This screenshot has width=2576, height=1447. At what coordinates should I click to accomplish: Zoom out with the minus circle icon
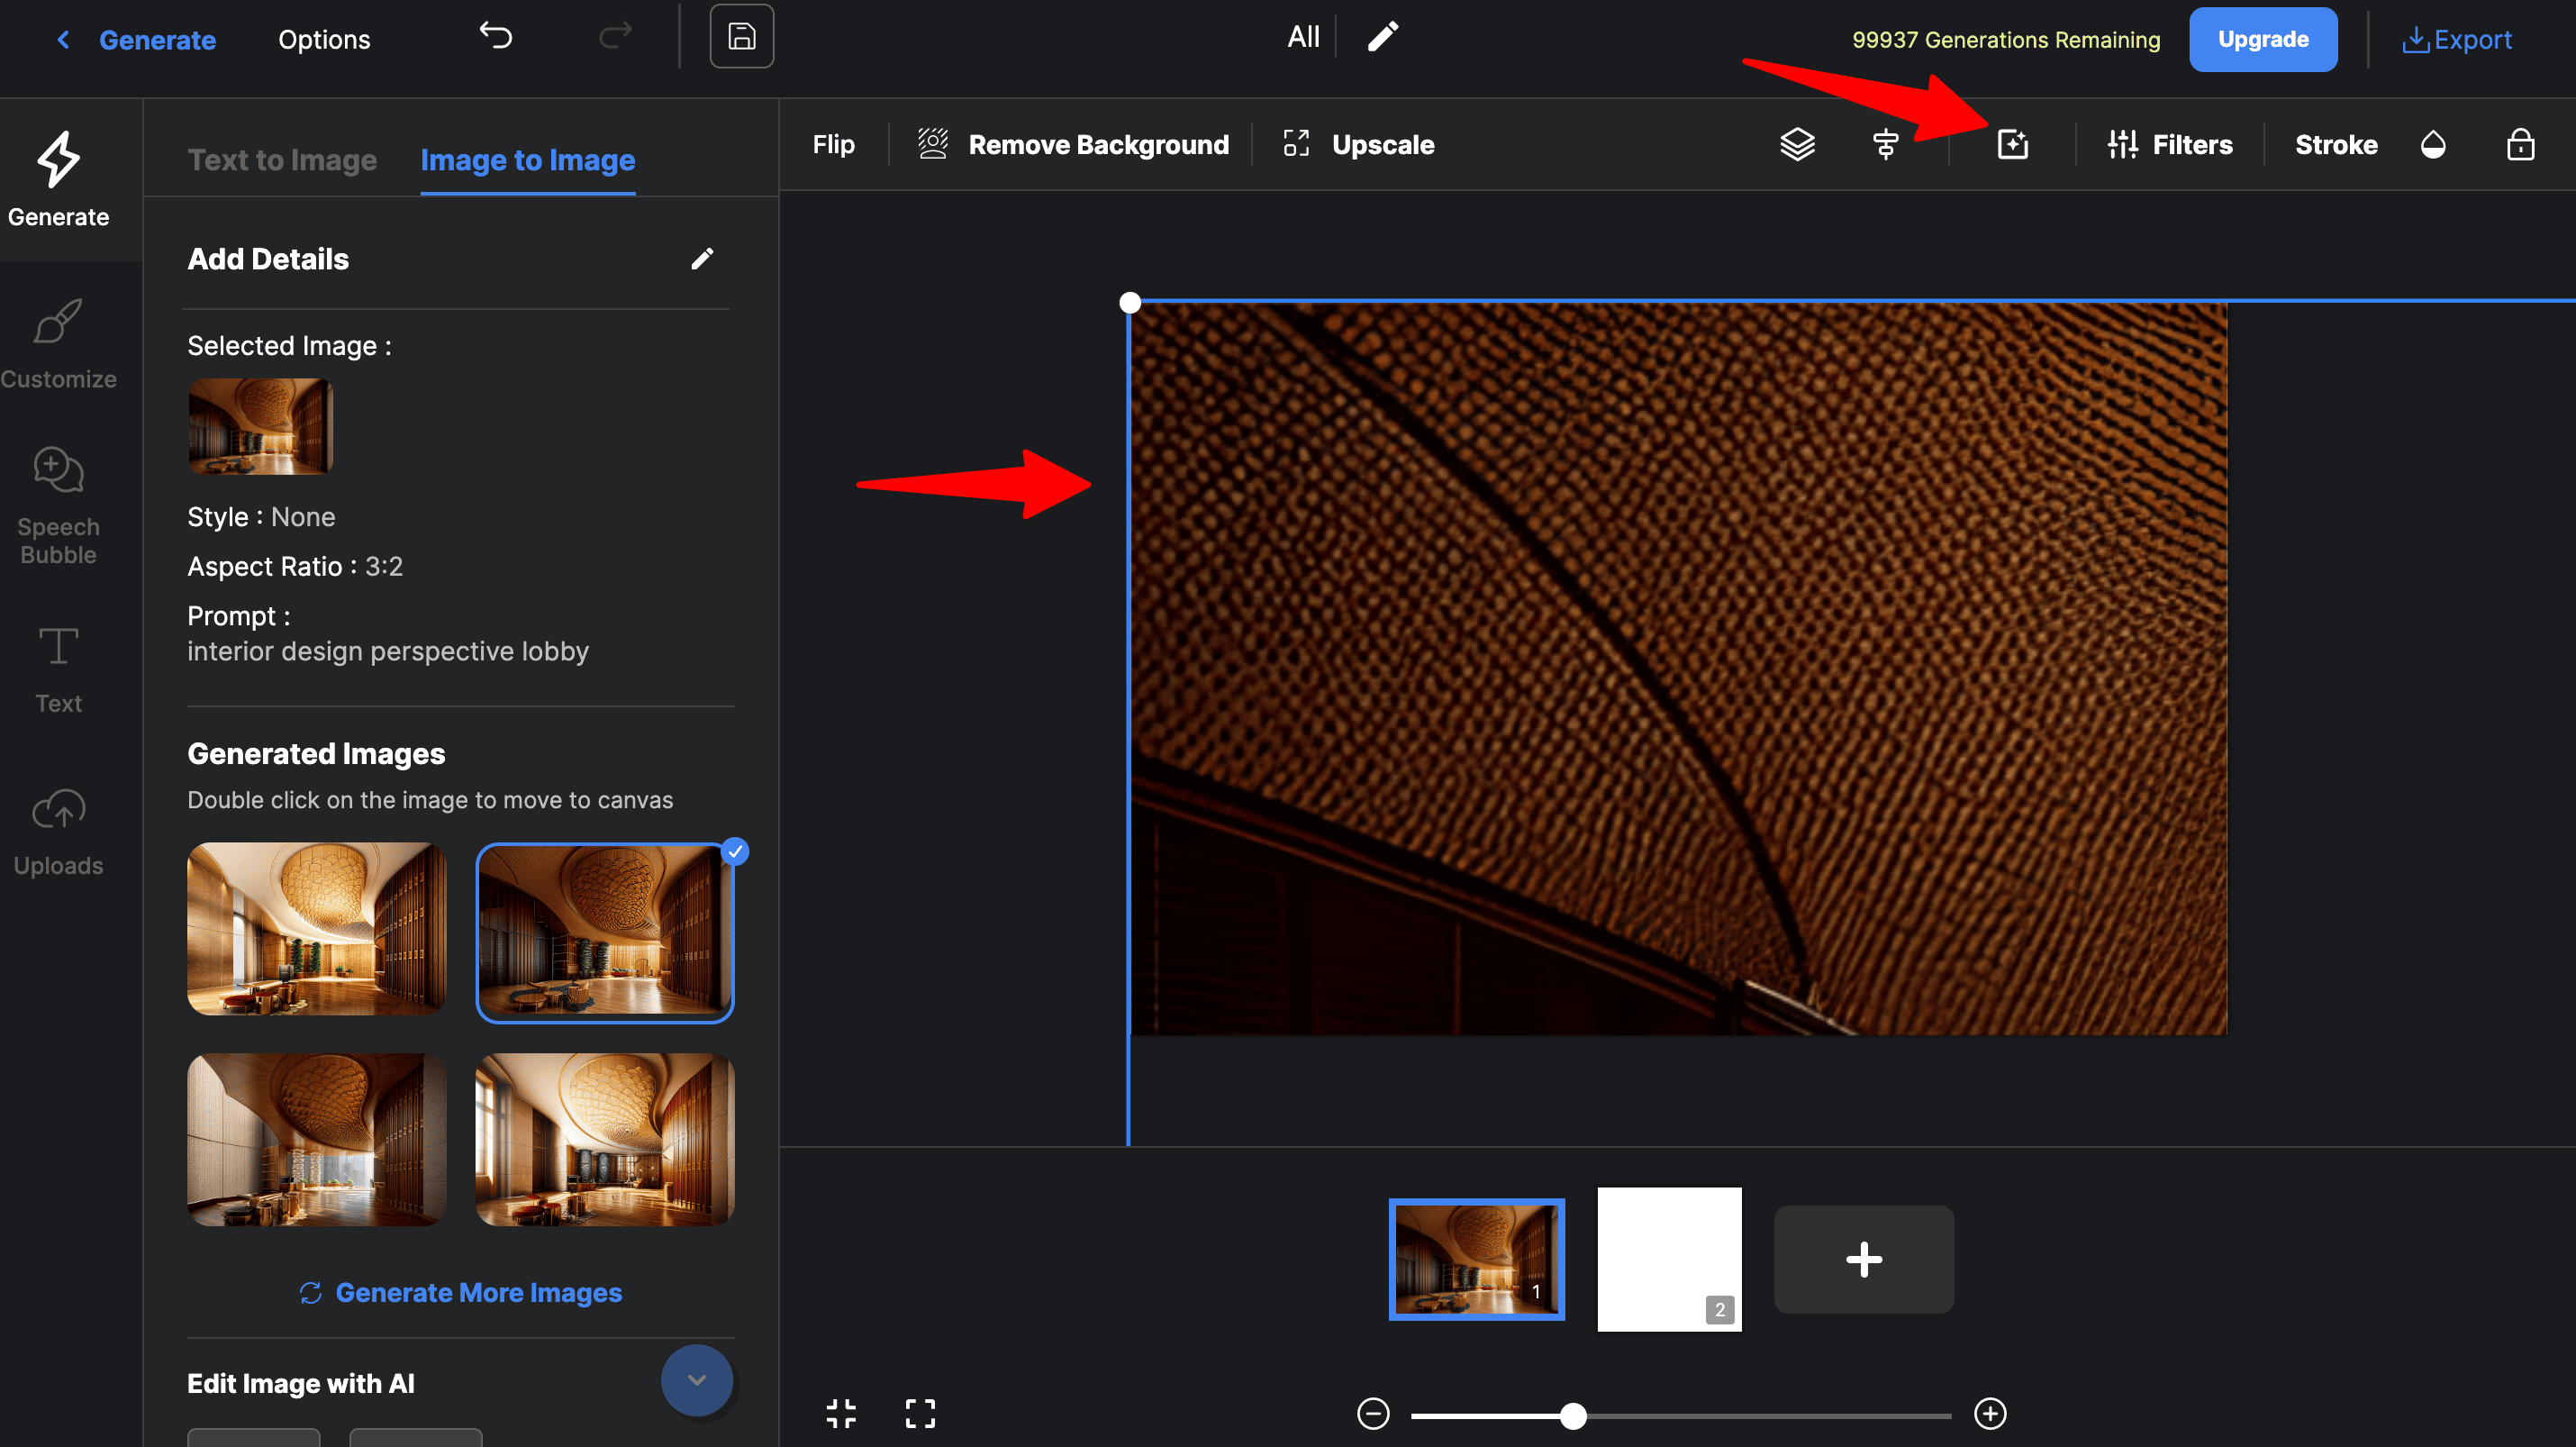pos(1373,1414)
